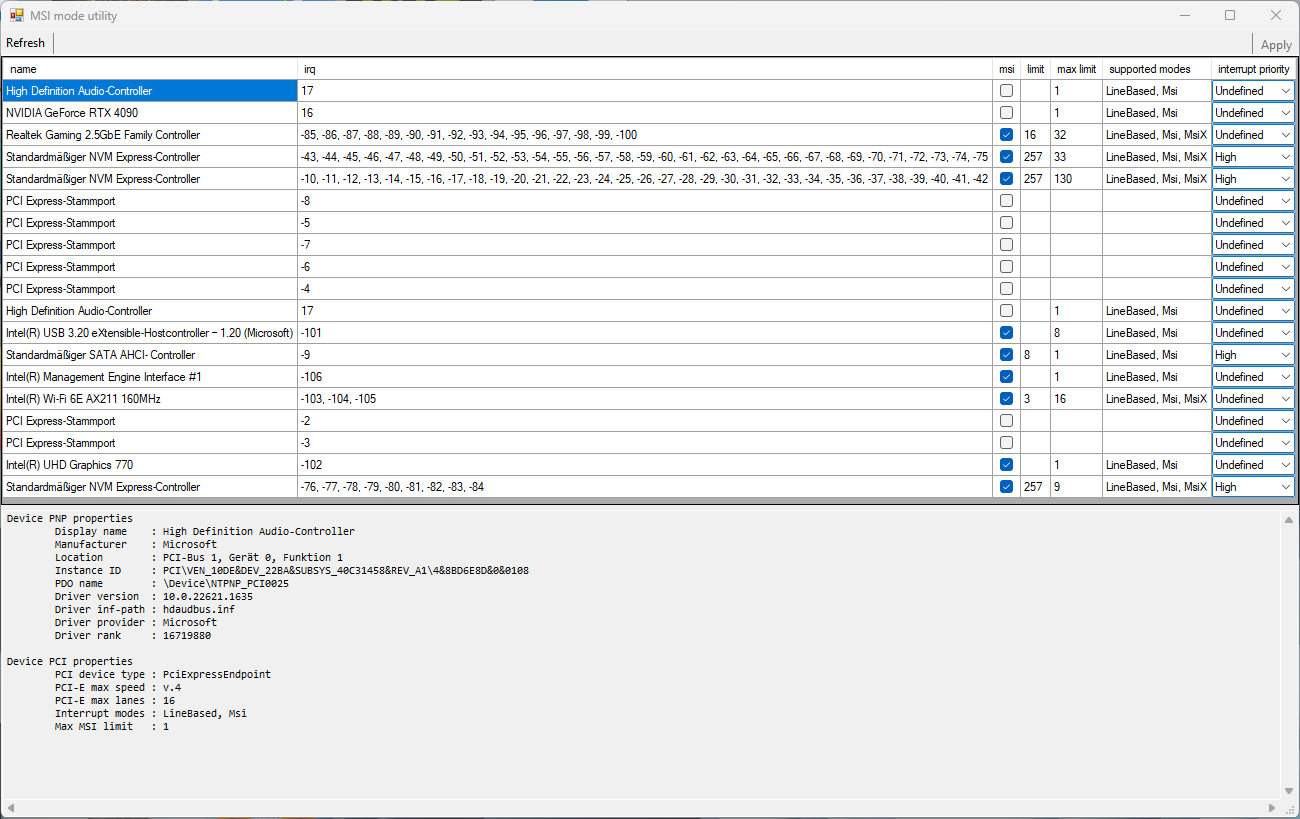This screenshot has height=819, width=1300.
Task: Click horizontal scrollbar right arrow at bottom
Action: [1273, 808]
